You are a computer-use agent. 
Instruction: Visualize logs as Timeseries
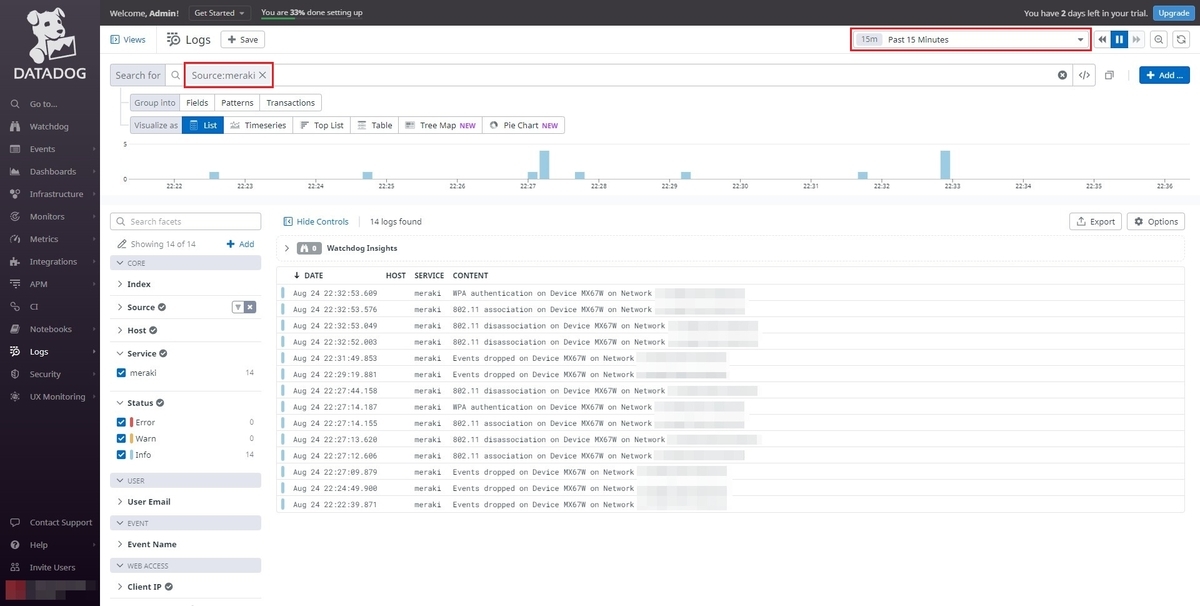coord(258,126)
